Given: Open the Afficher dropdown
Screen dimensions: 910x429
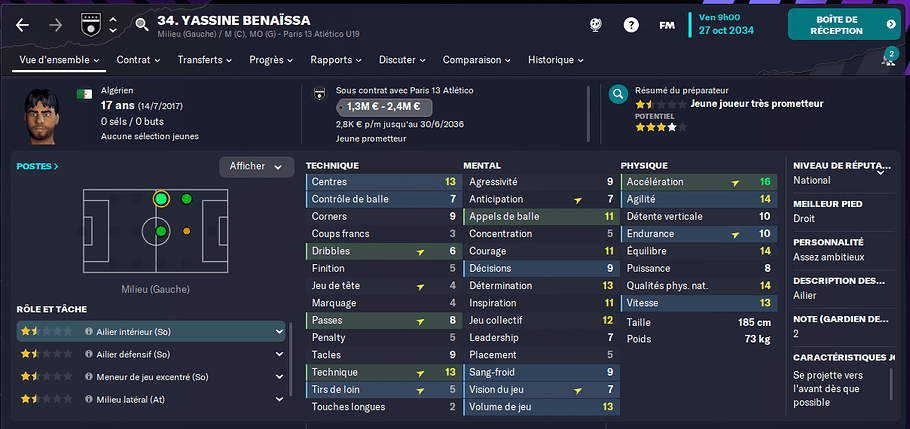Looking at the screenshot, I should [x=257, y=167].
